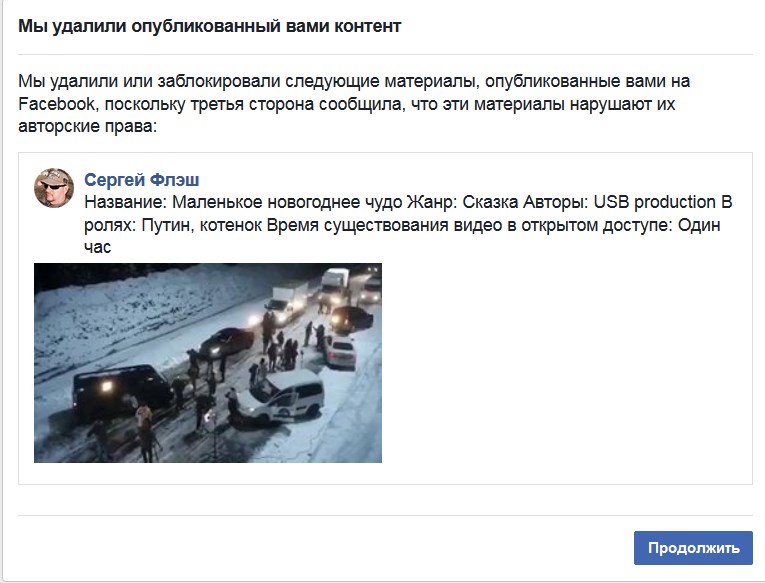Click post description starting with "Название: Маленькое"
The image size is (765, 583).
click(x=408, y=224)
